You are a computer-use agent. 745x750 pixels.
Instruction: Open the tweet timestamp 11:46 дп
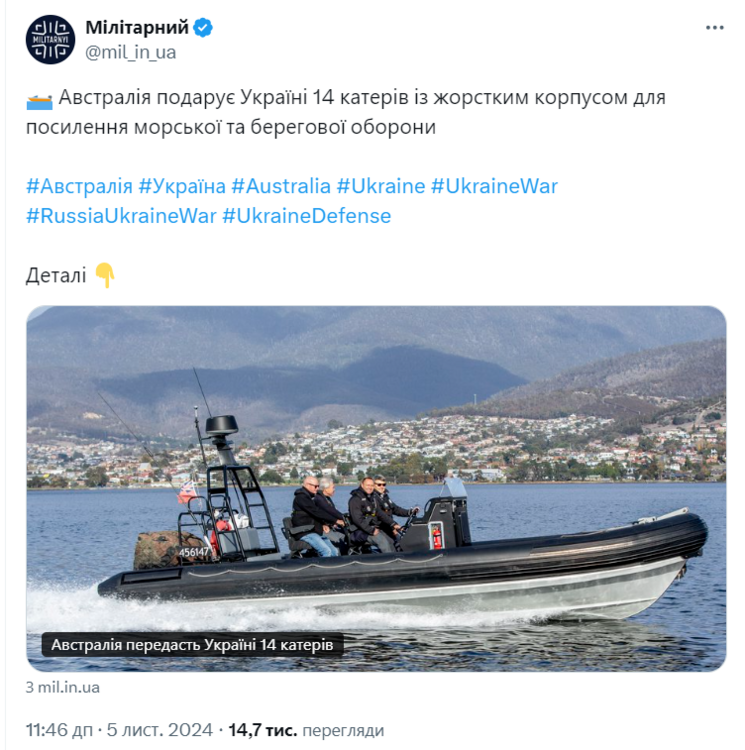[59, 730]
